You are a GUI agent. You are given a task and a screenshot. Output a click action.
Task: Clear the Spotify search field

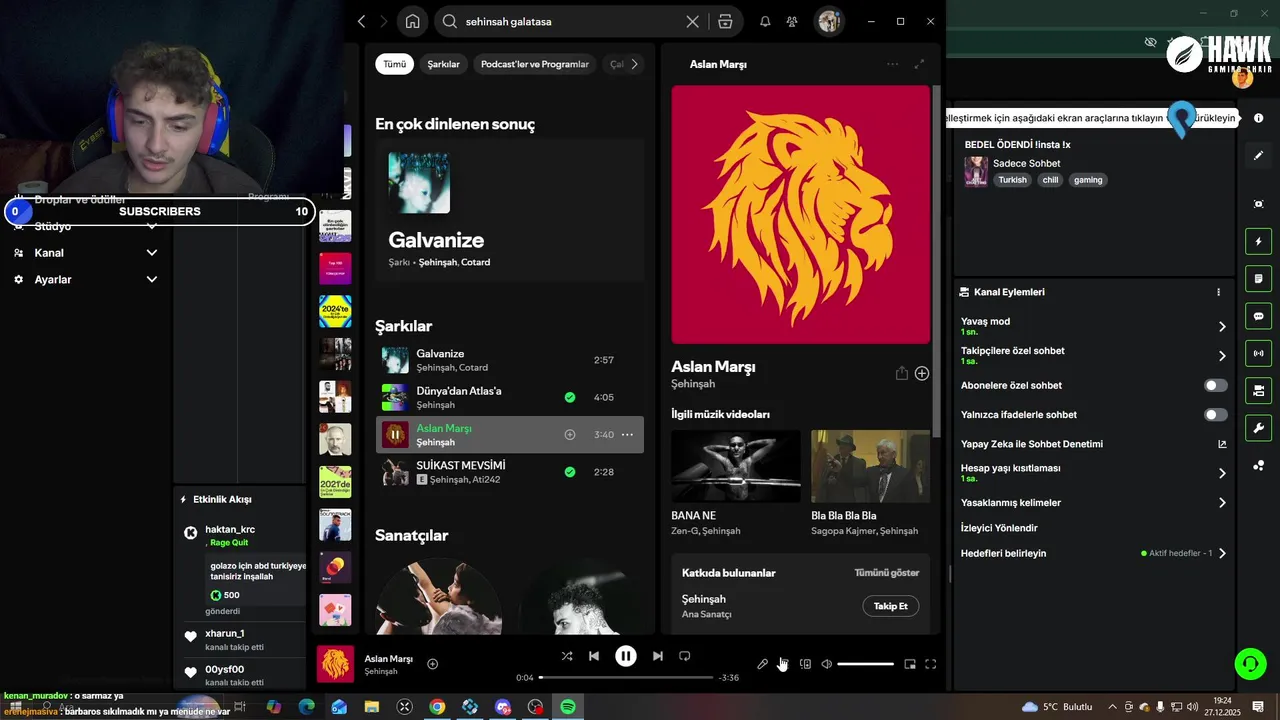[x=692, y=21]
